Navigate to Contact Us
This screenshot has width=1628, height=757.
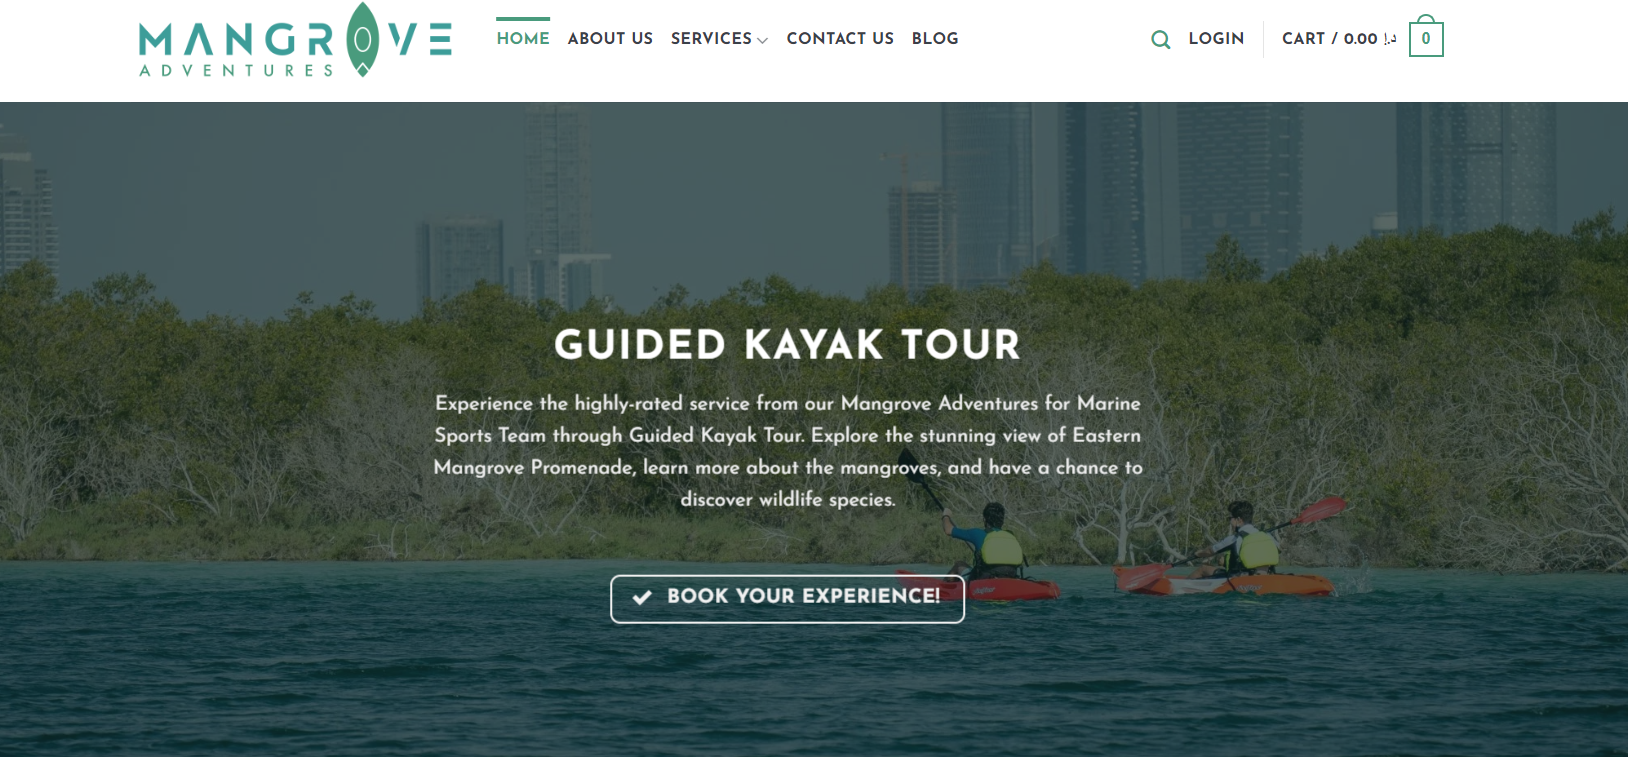click(x=840, y=38)
